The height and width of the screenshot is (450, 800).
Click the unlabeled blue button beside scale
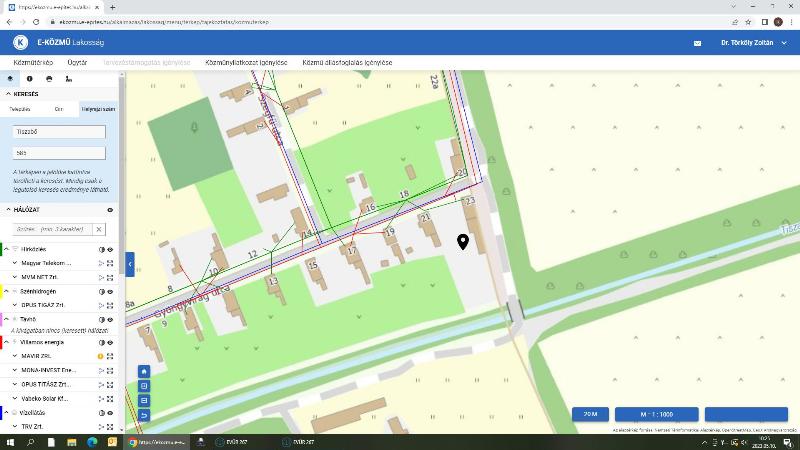tap(746, 414)
